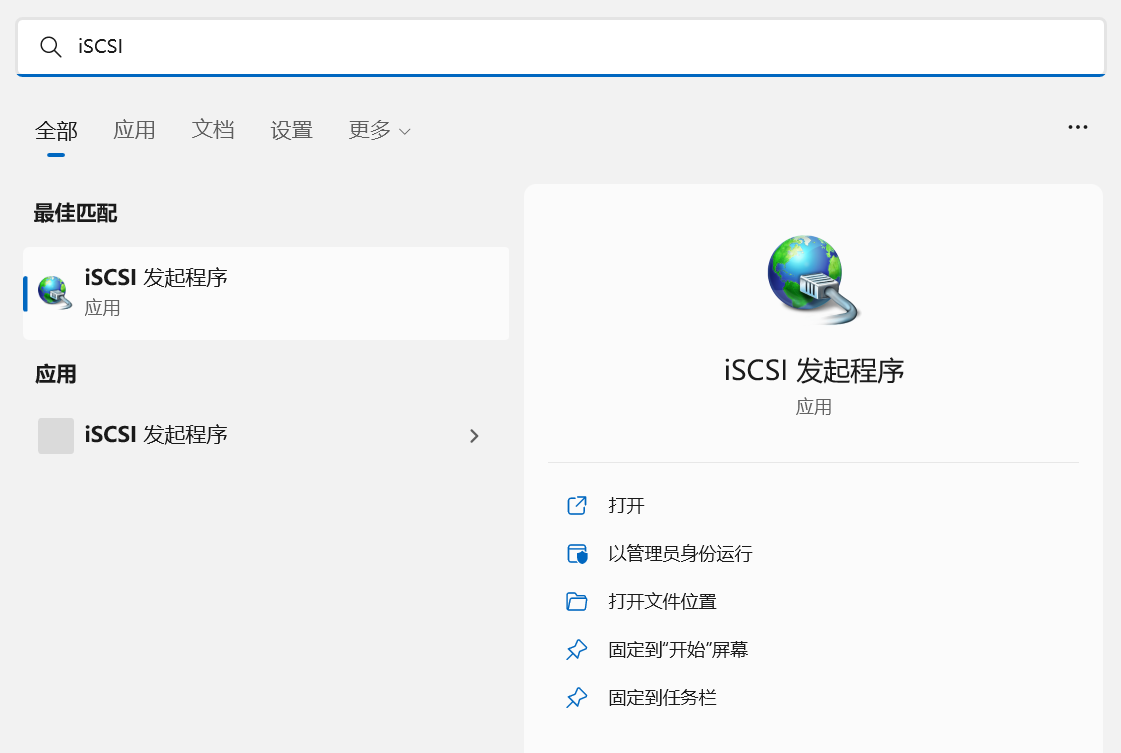Switch to the 应用 tab
The image size is (1121, 753).
click(134, 130)
